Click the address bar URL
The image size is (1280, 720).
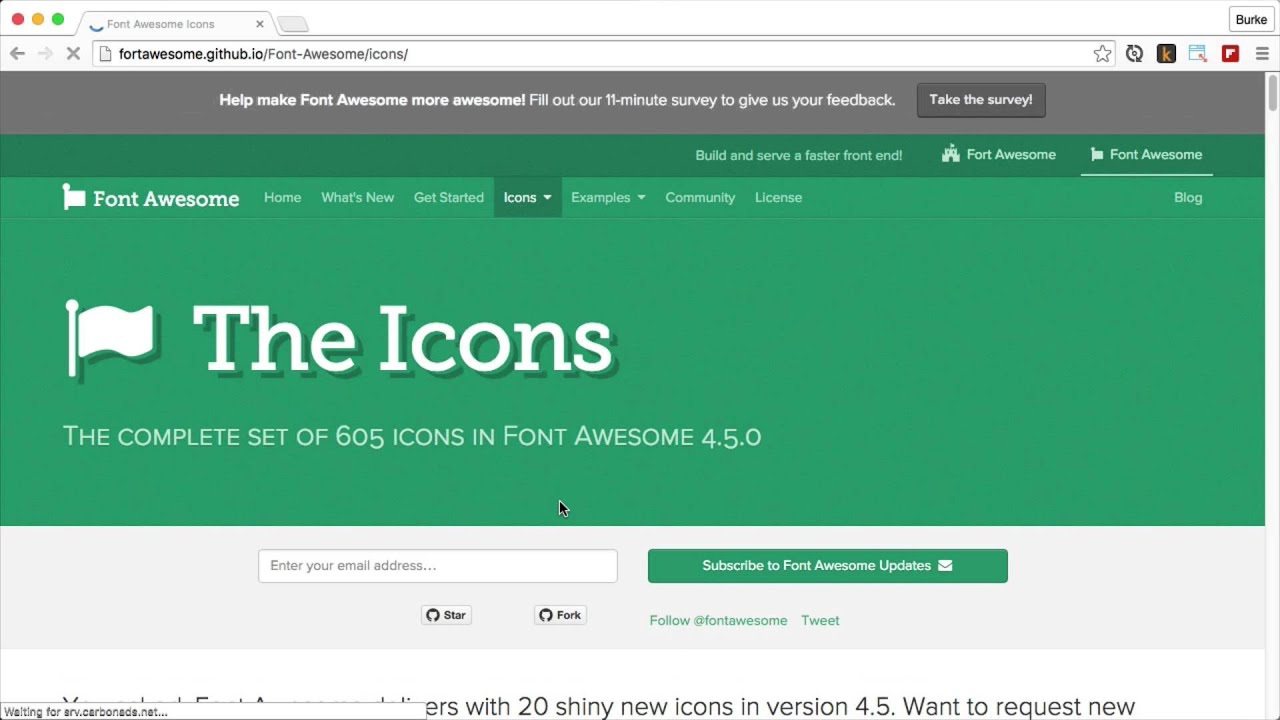[x=263, y=54]
